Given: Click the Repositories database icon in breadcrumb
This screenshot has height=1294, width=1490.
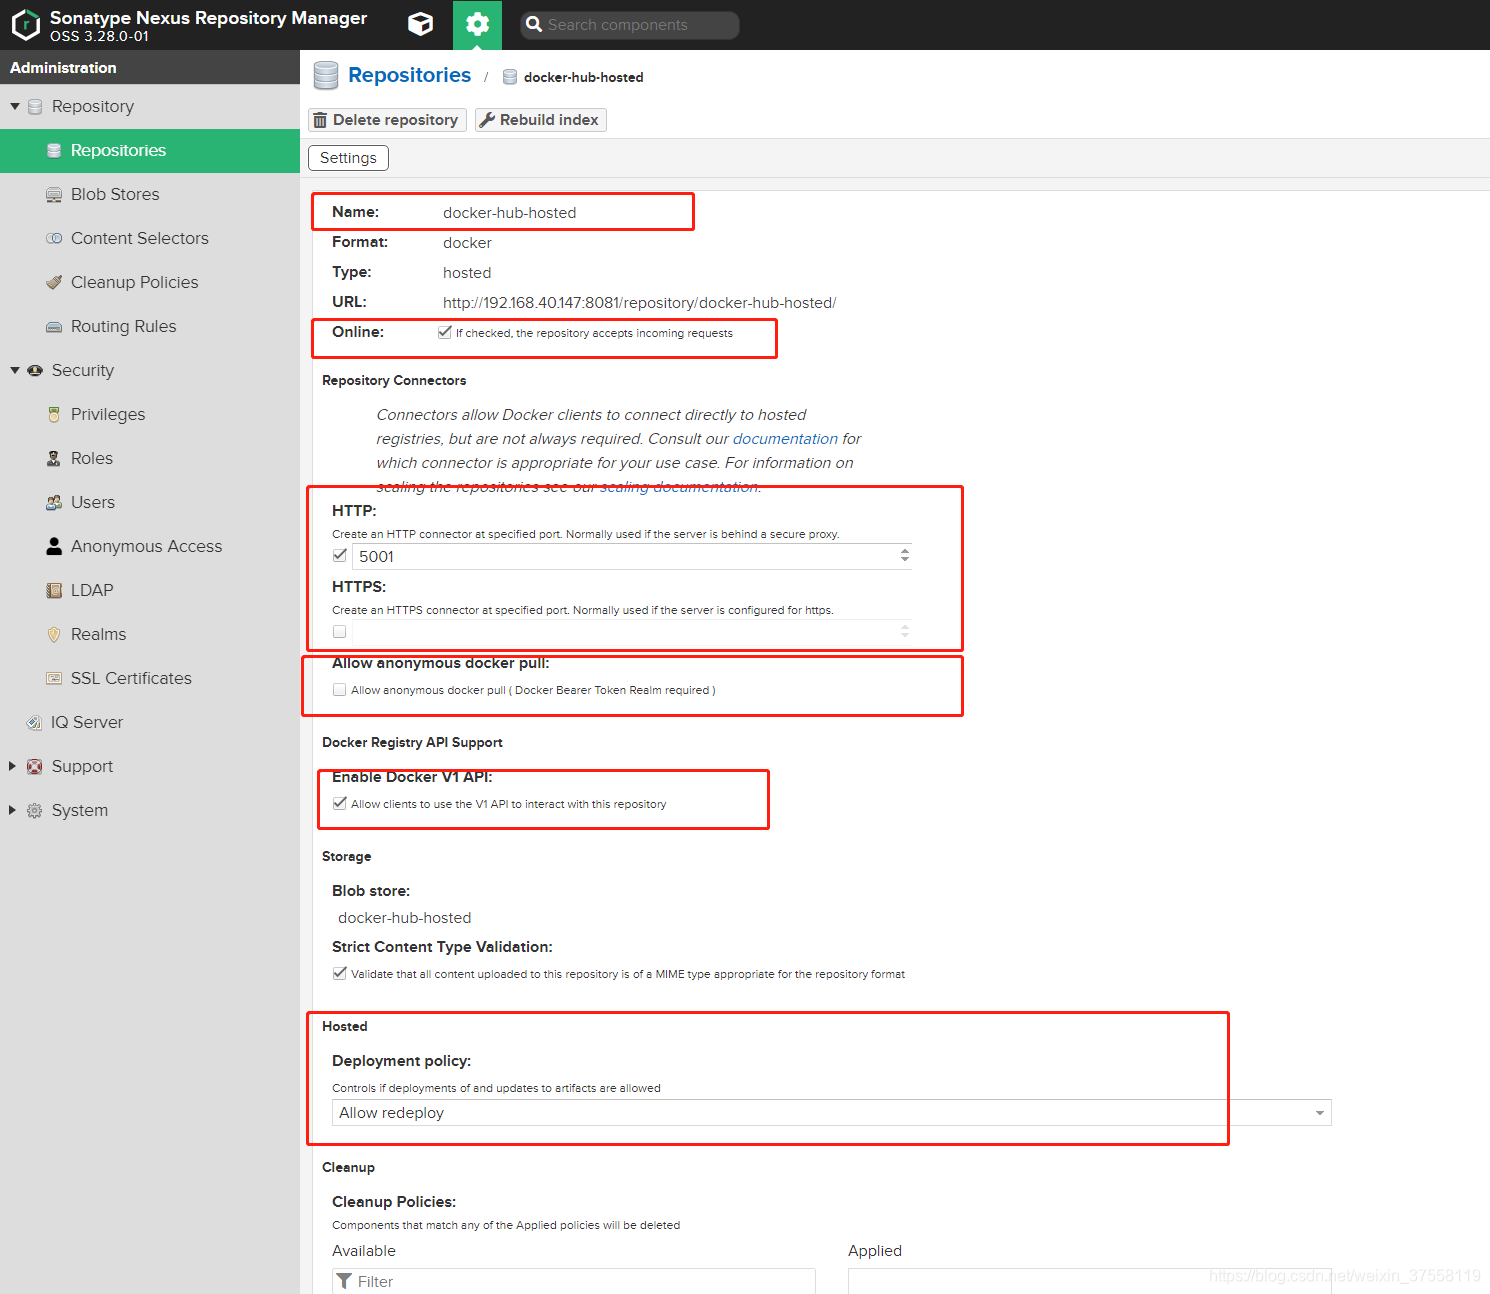Looking at the screenshot, I should pyautogui.click(x=326, y=76).
